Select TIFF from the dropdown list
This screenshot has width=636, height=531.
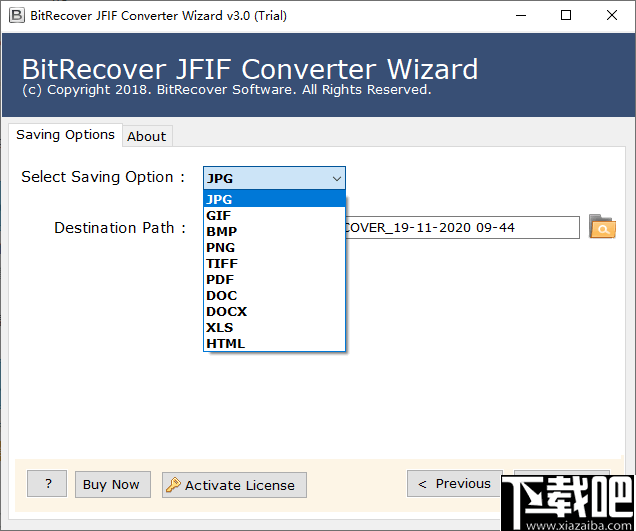(x=274, y=263)
